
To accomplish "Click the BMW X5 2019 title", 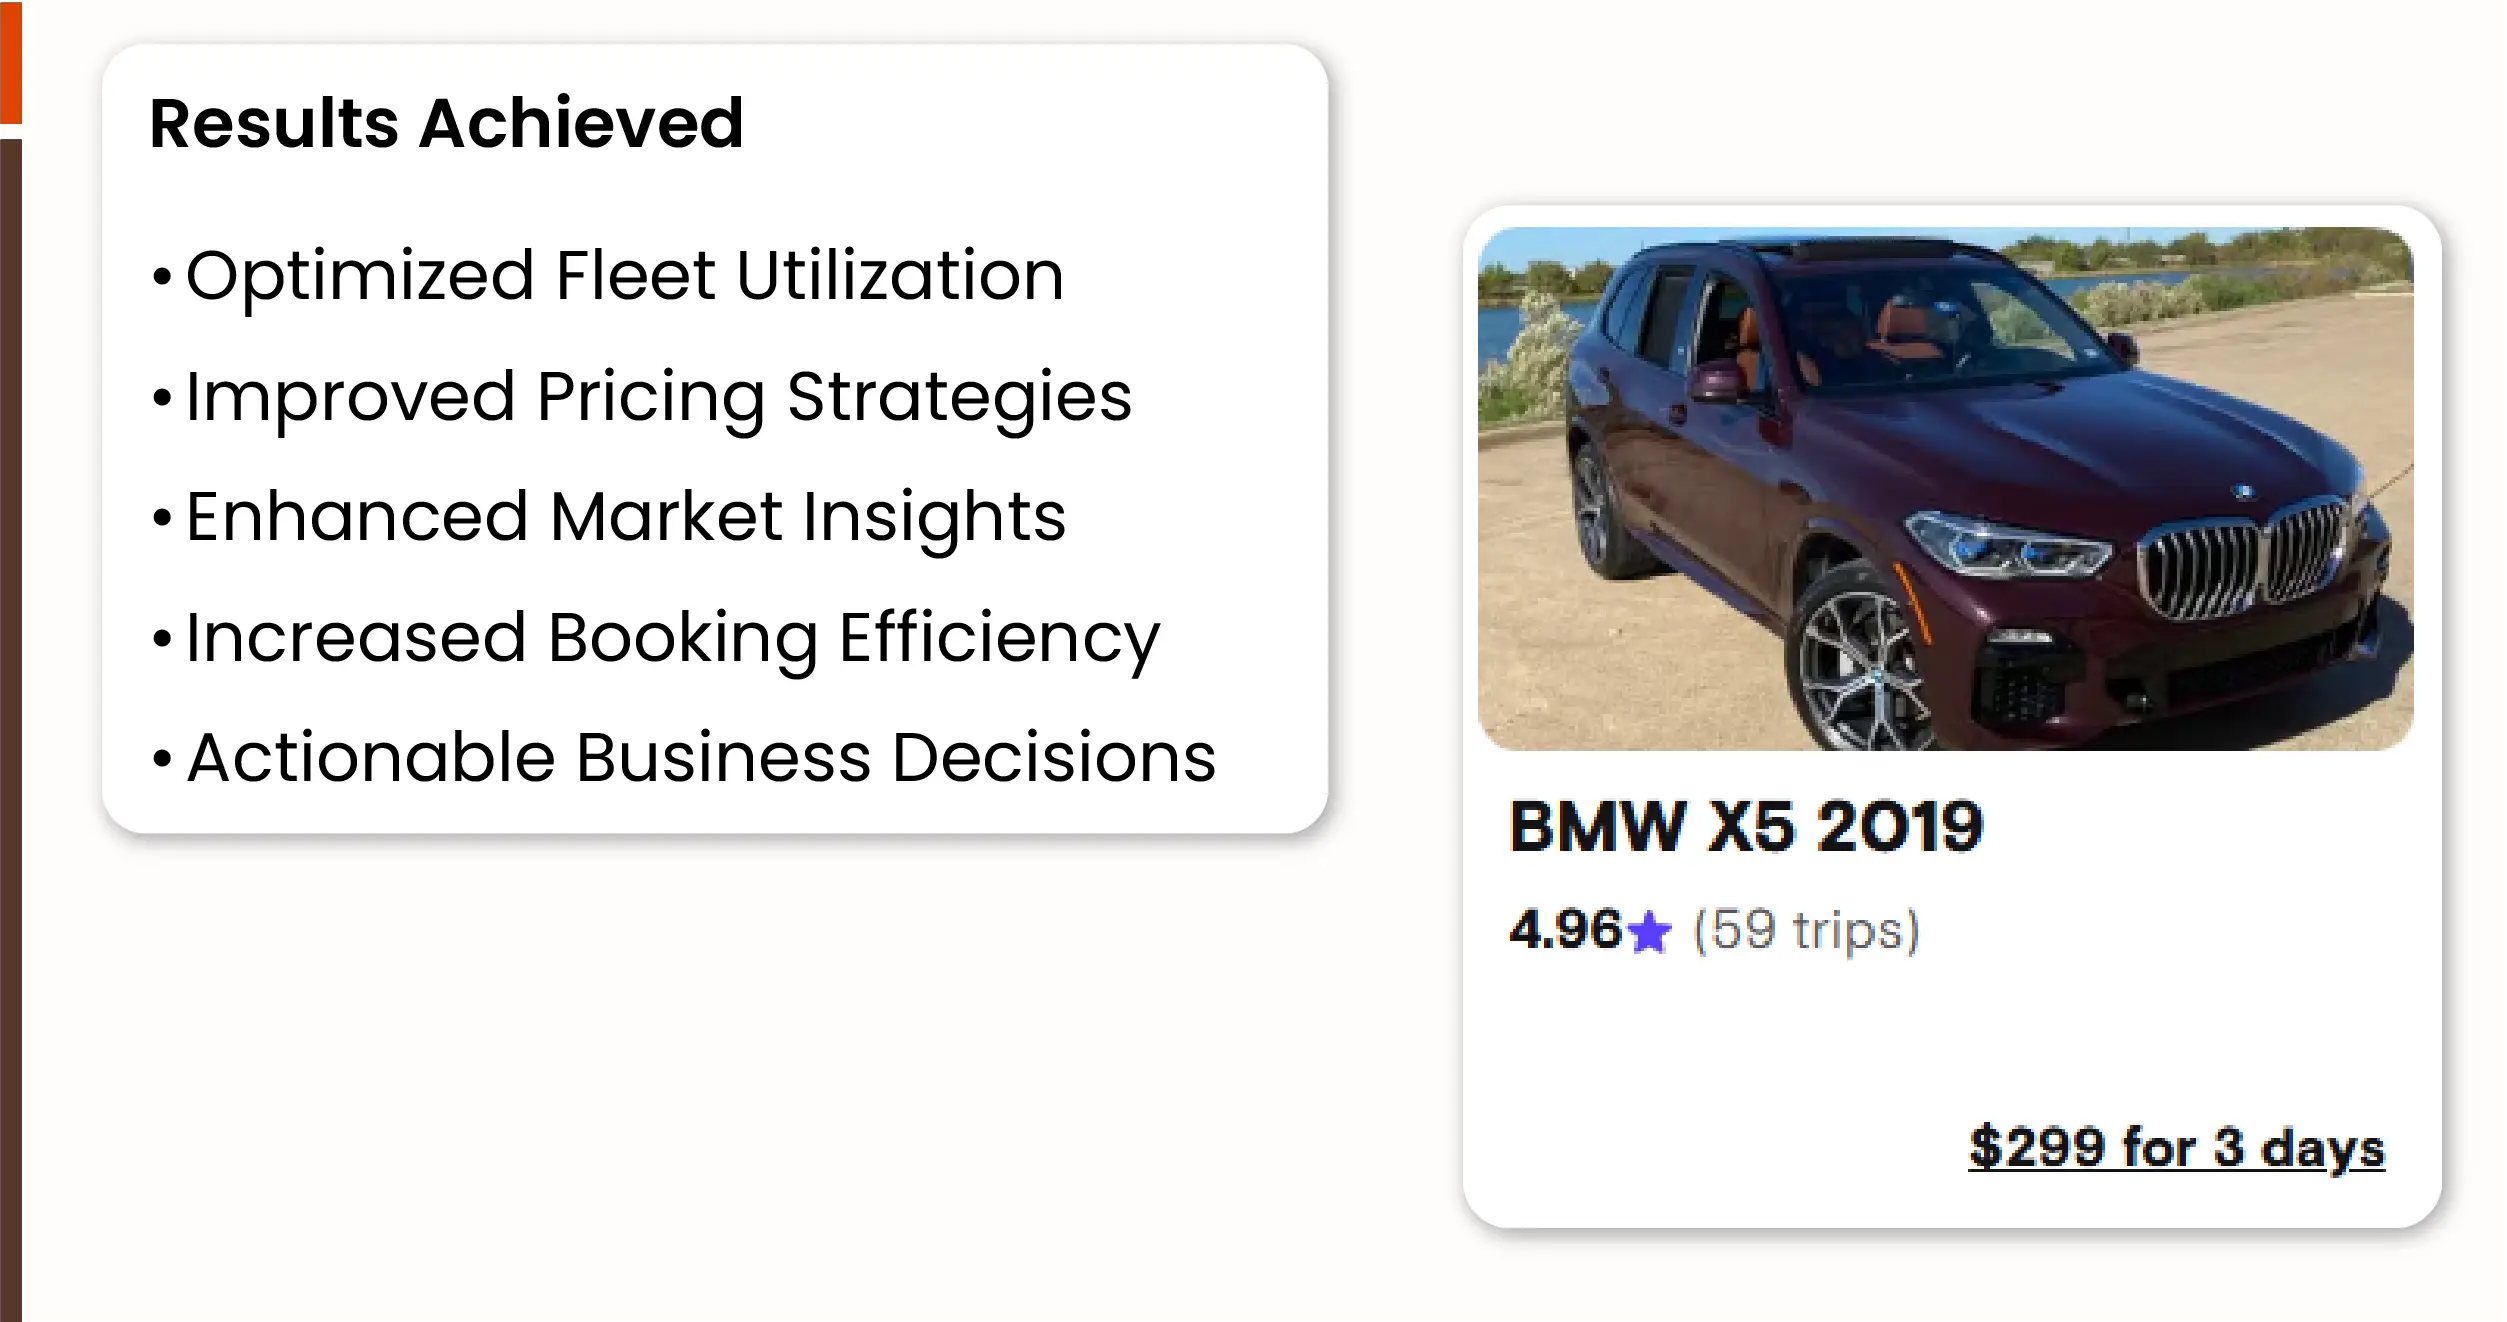I will 1745,827.
